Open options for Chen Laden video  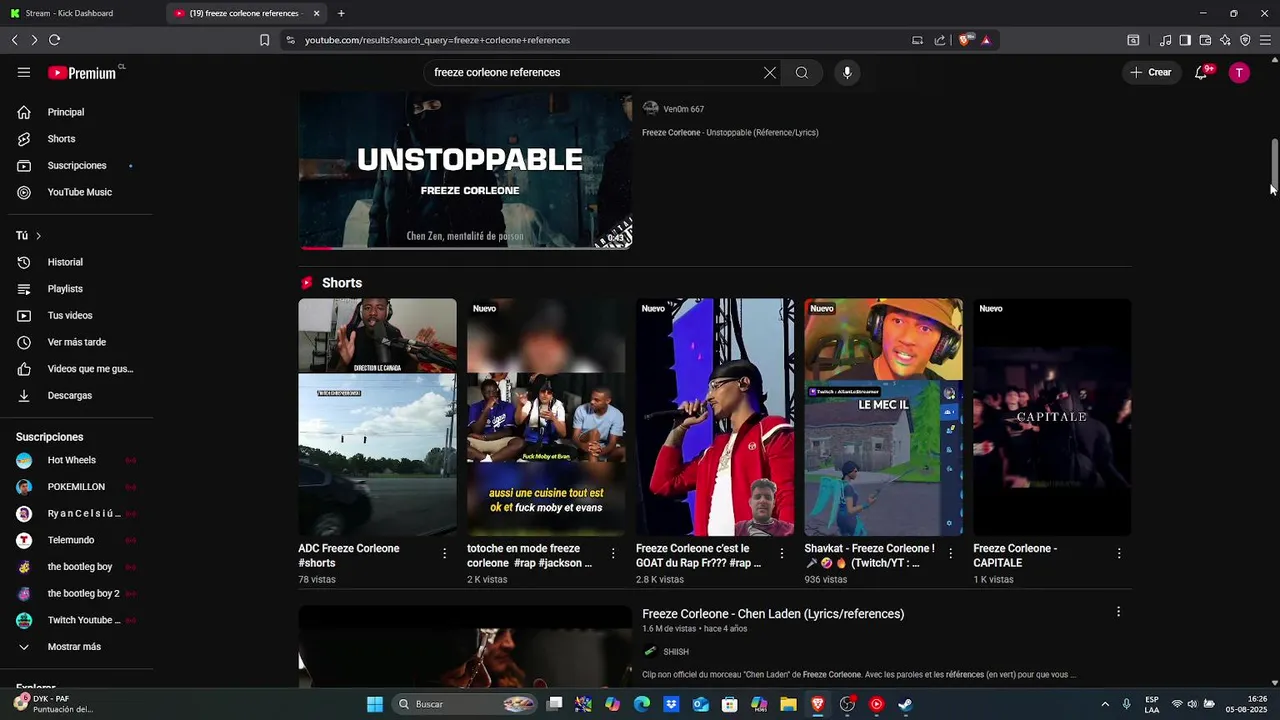[x=1118, y=612]
